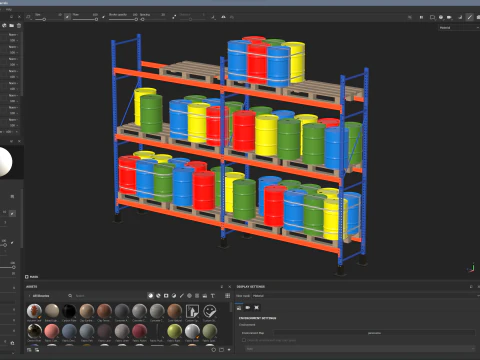Screen dimensions: 480x360
Task: Click the circle icon at the Assets bottom-right
Action: tap(214, 350)
